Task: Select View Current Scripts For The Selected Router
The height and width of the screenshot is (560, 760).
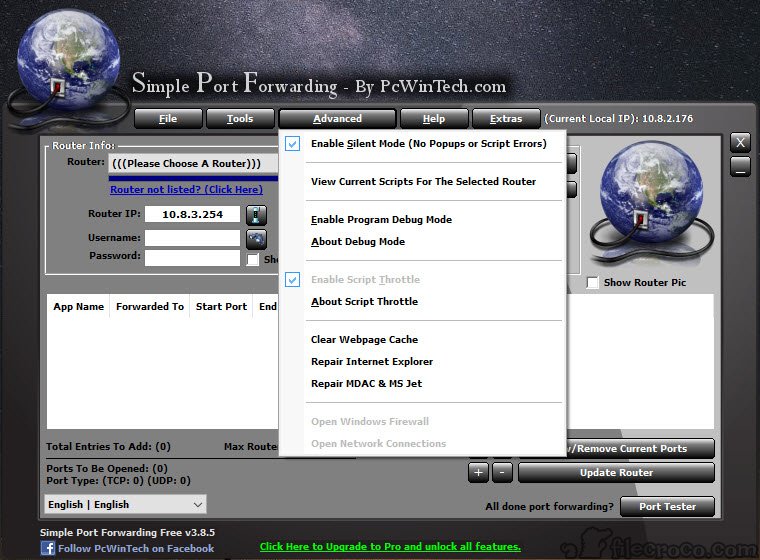Action: (x=423, y=182)
